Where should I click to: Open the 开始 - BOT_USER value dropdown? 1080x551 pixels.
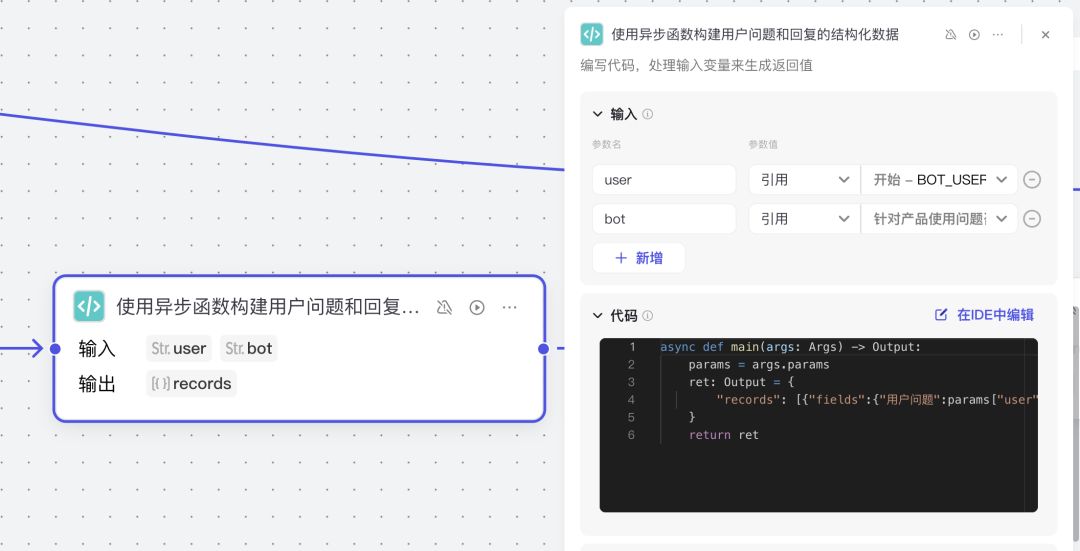pyautogui.click(x=939, y=180)
